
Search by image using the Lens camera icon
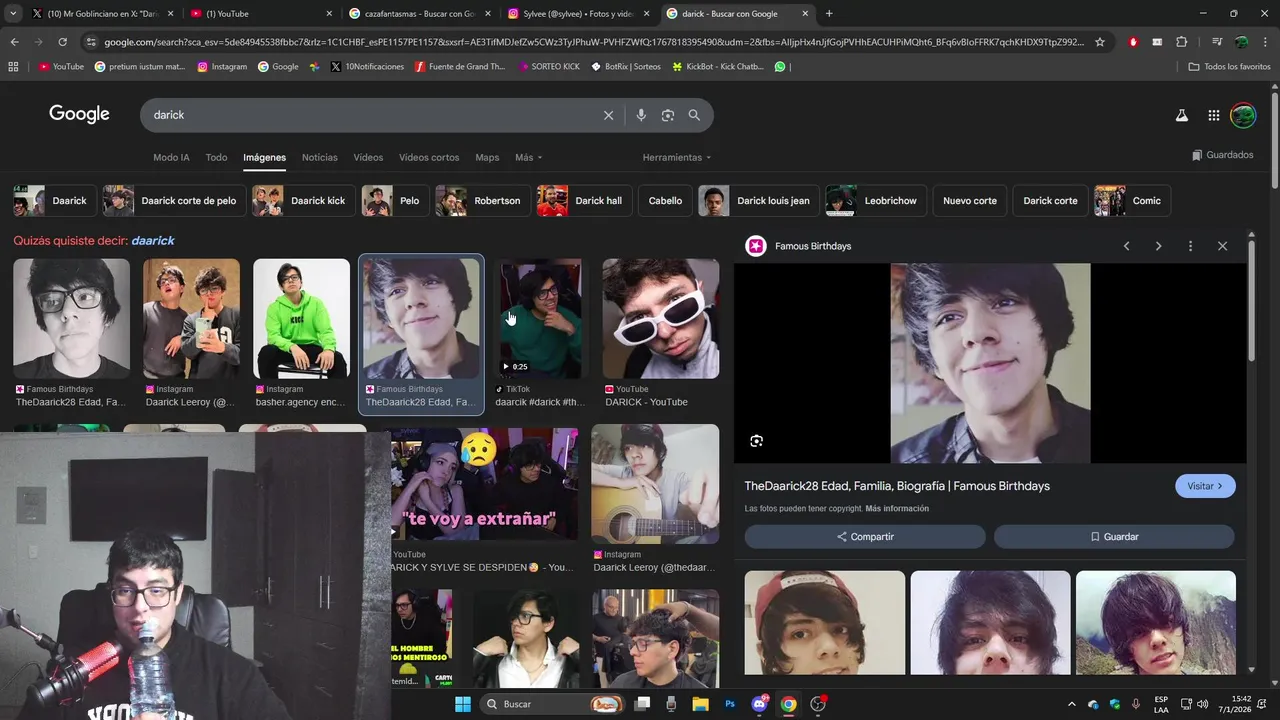(668, 115)
